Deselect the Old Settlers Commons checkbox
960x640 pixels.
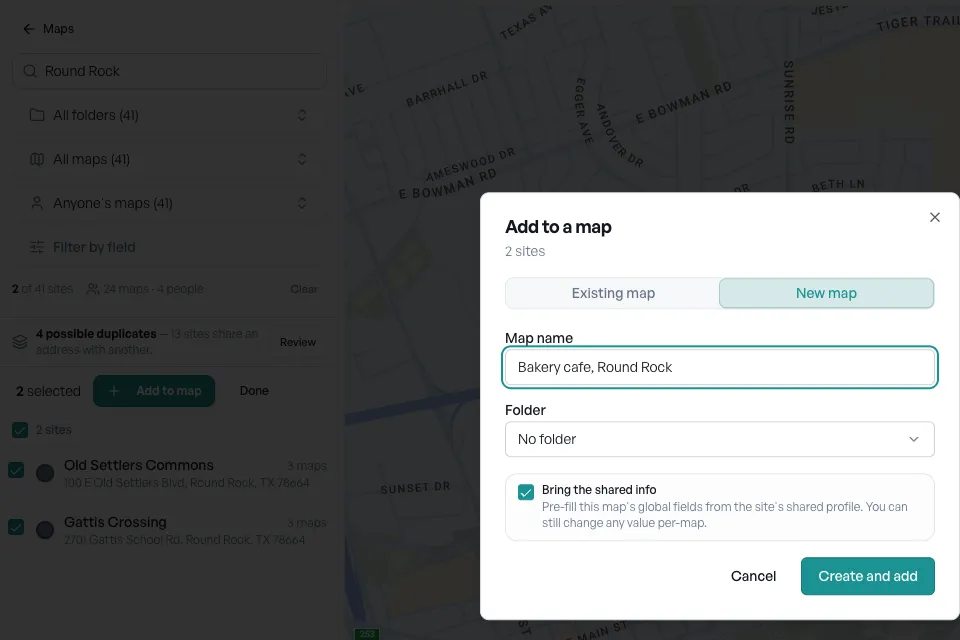16,470
